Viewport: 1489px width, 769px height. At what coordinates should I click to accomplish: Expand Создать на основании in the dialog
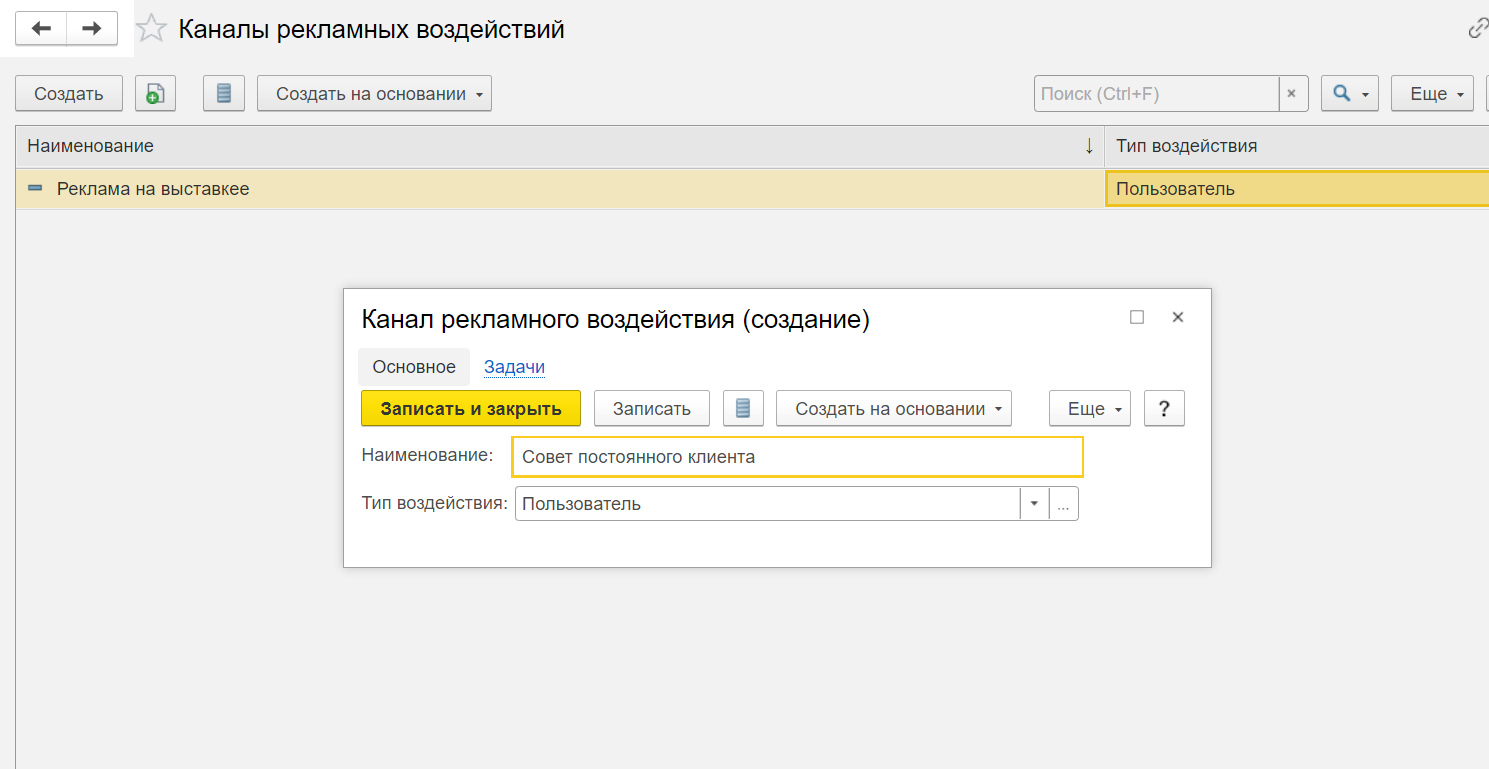point(893,409)
